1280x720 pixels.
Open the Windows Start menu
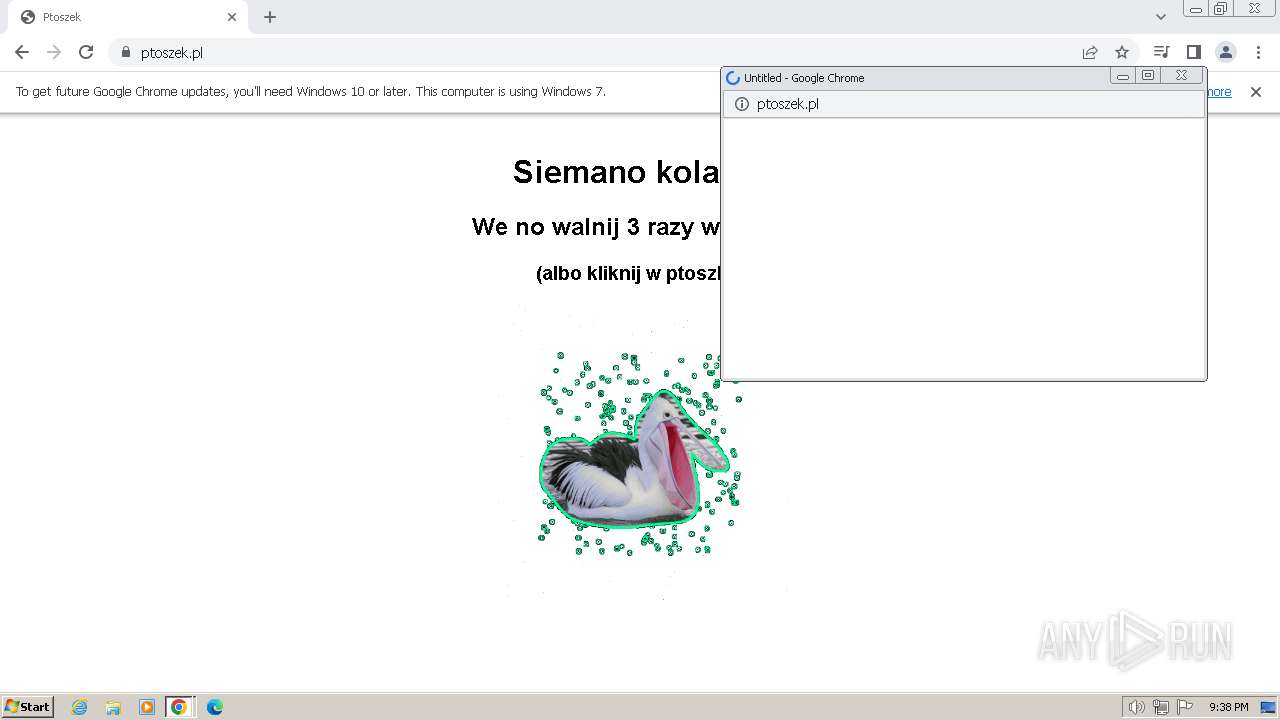(27, 707)
